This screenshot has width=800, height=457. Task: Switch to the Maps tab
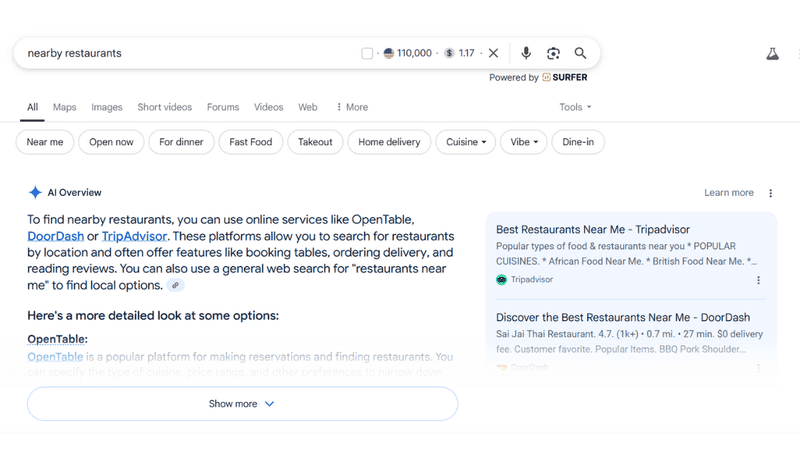click(64, 107)
